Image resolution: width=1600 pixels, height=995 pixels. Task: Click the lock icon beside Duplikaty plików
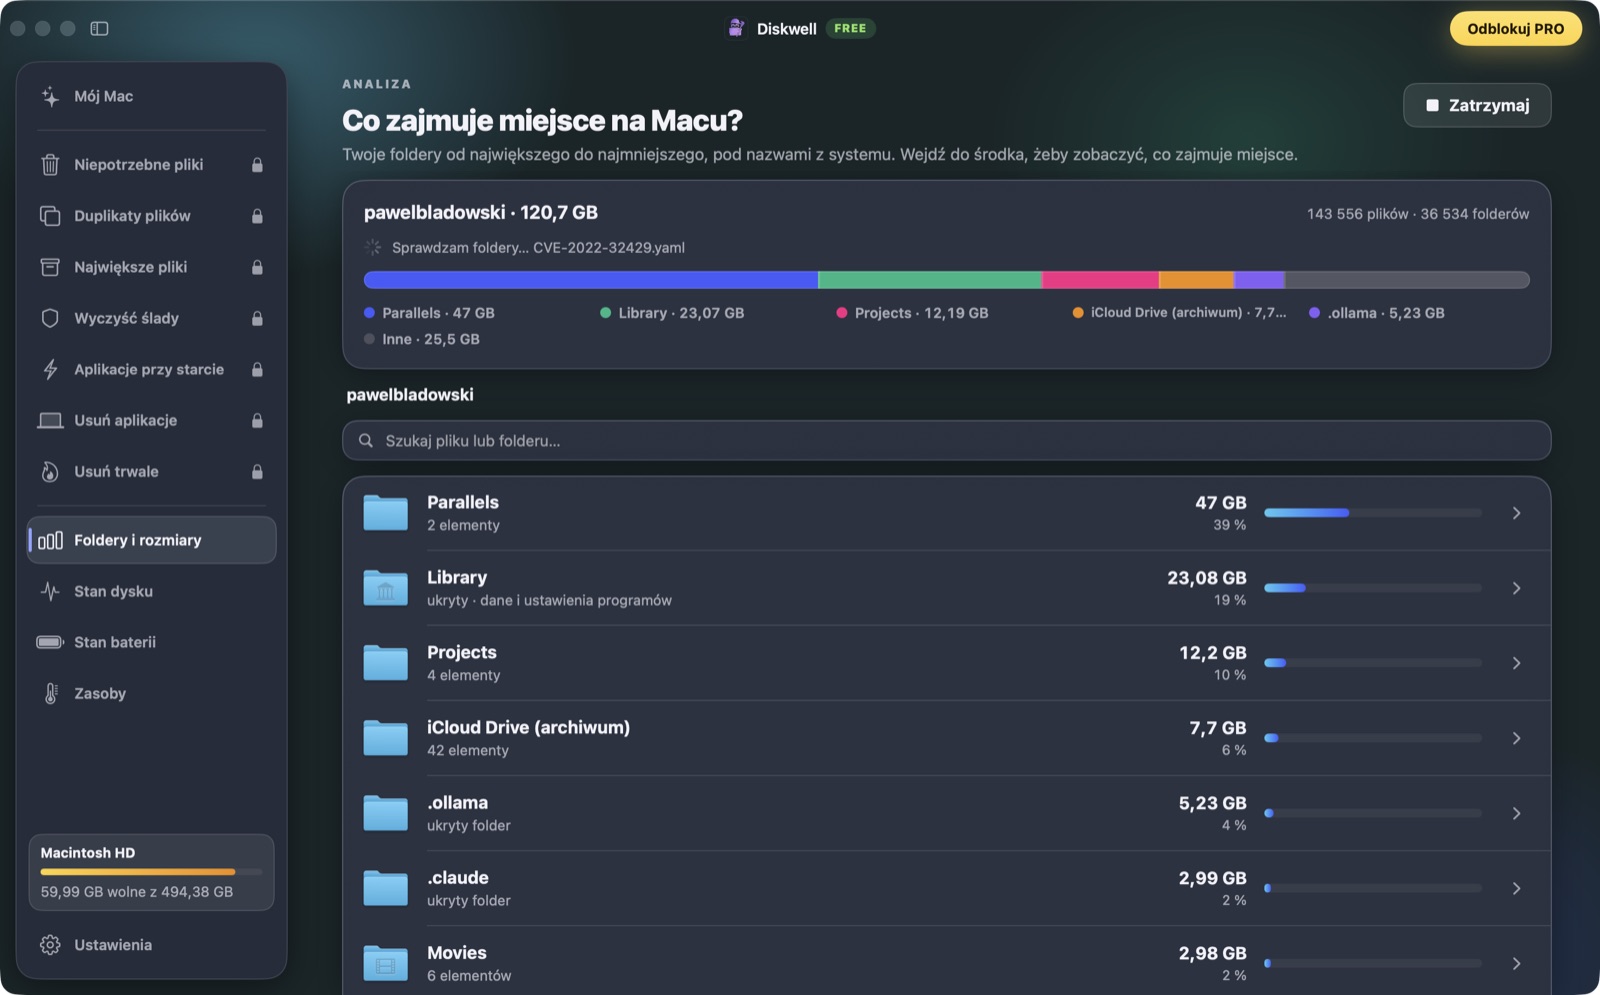[257, 216]
